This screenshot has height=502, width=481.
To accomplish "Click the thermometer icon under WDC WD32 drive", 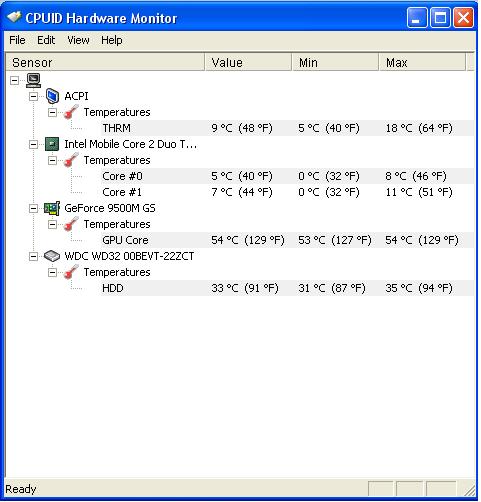I will (x=71, y=272).
